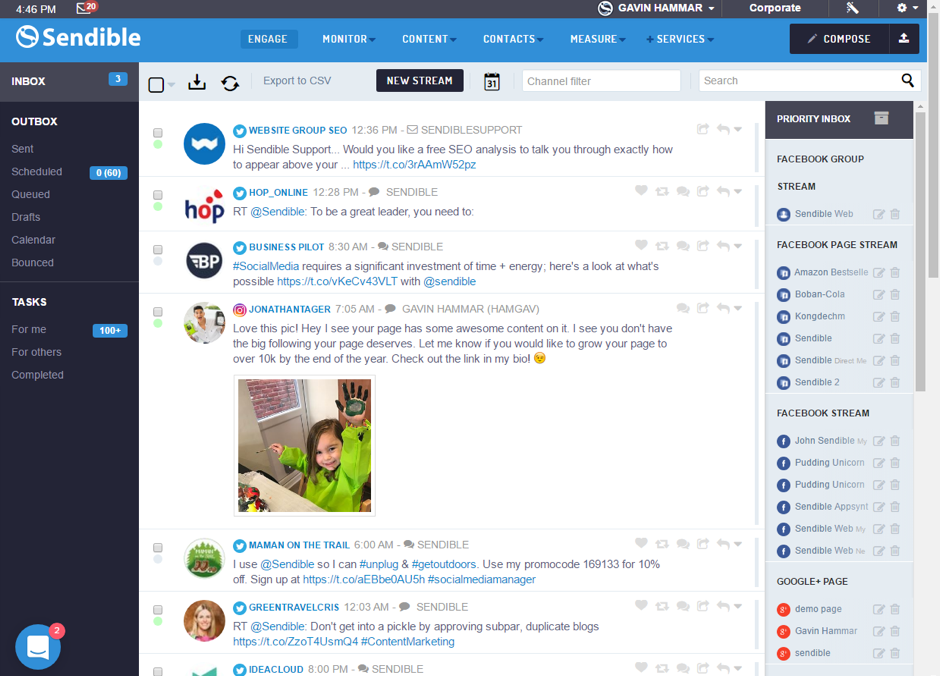The height and width of the screenshot is (676, 940).
Task: Delete the Gavin Hammar Google+ stream
Action: pos(895,631)
